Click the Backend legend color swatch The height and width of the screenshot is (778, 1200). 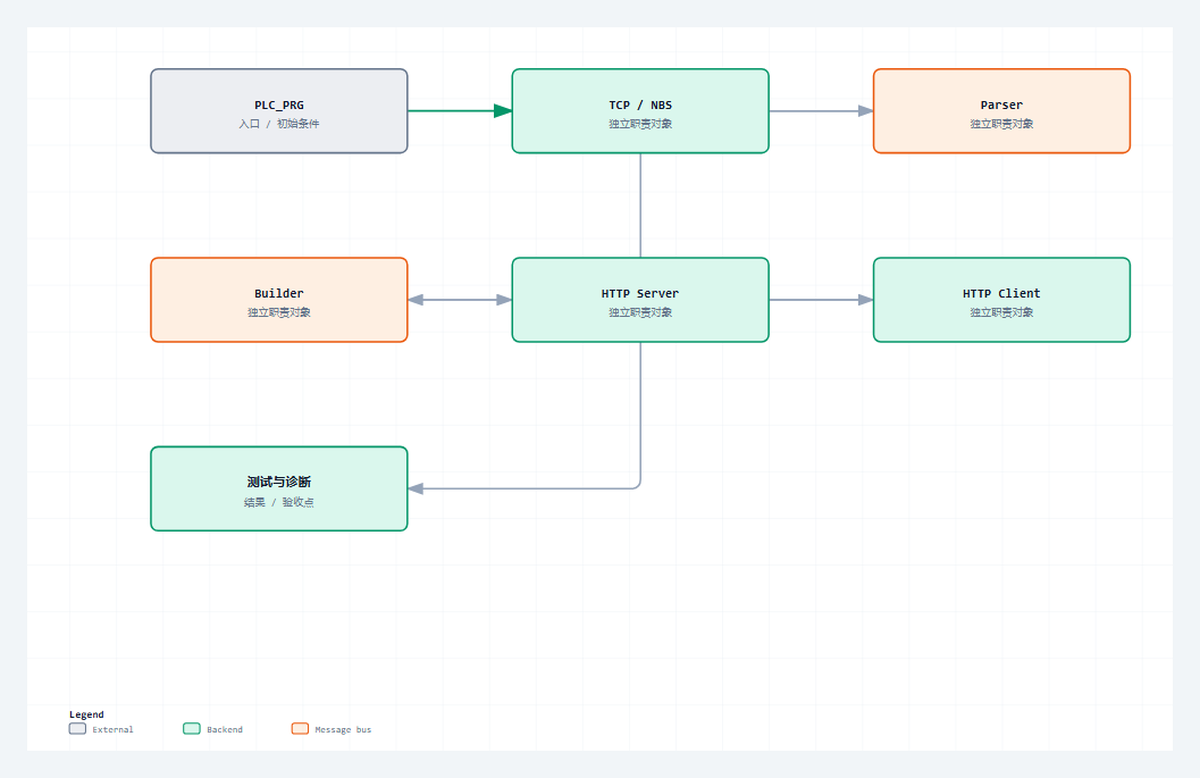(192, 729)
